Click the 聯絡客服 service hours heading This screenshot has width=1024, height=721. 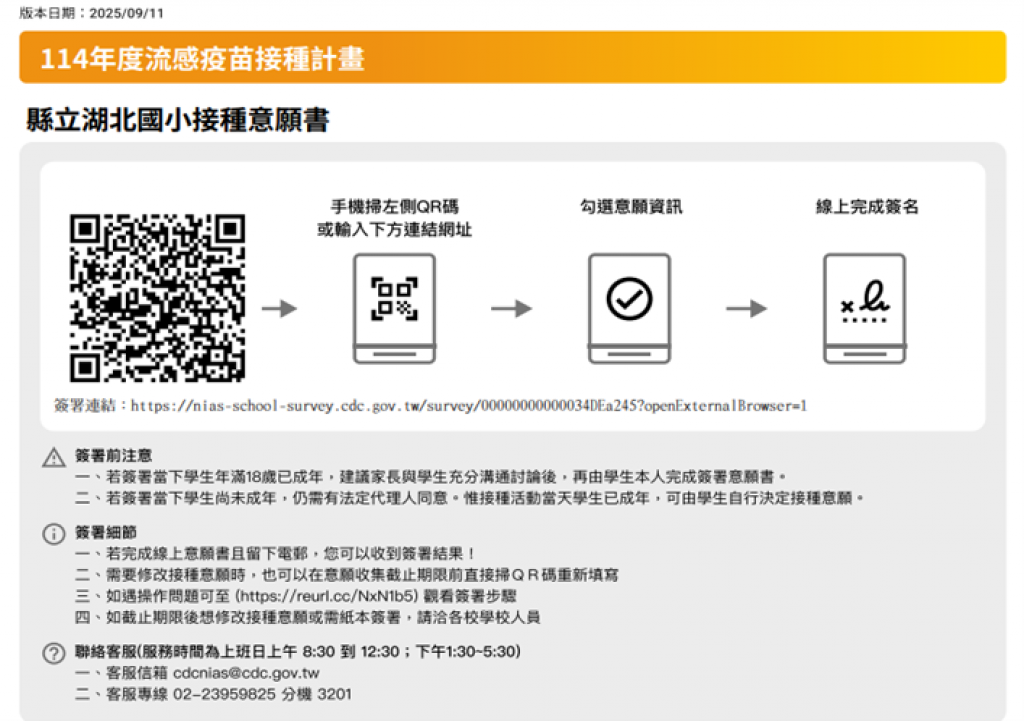click(x=298, y=651)
